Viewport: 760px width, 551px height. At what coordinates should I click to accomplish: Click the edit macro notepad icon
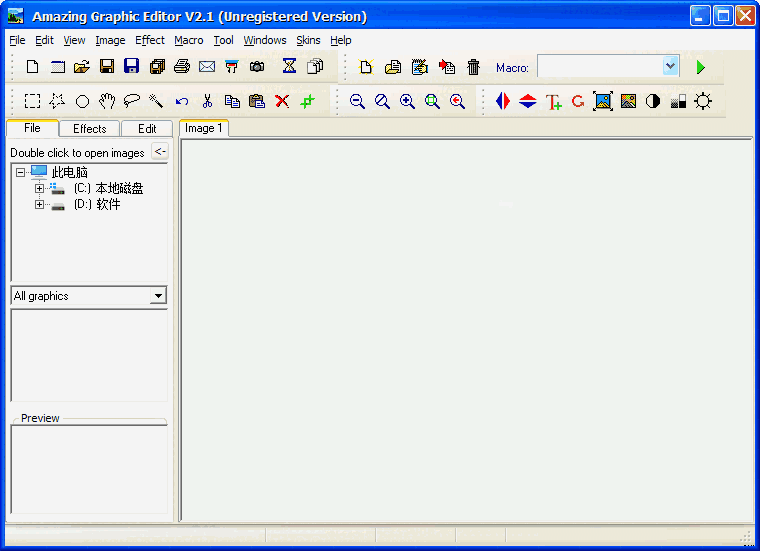(419, 66)
